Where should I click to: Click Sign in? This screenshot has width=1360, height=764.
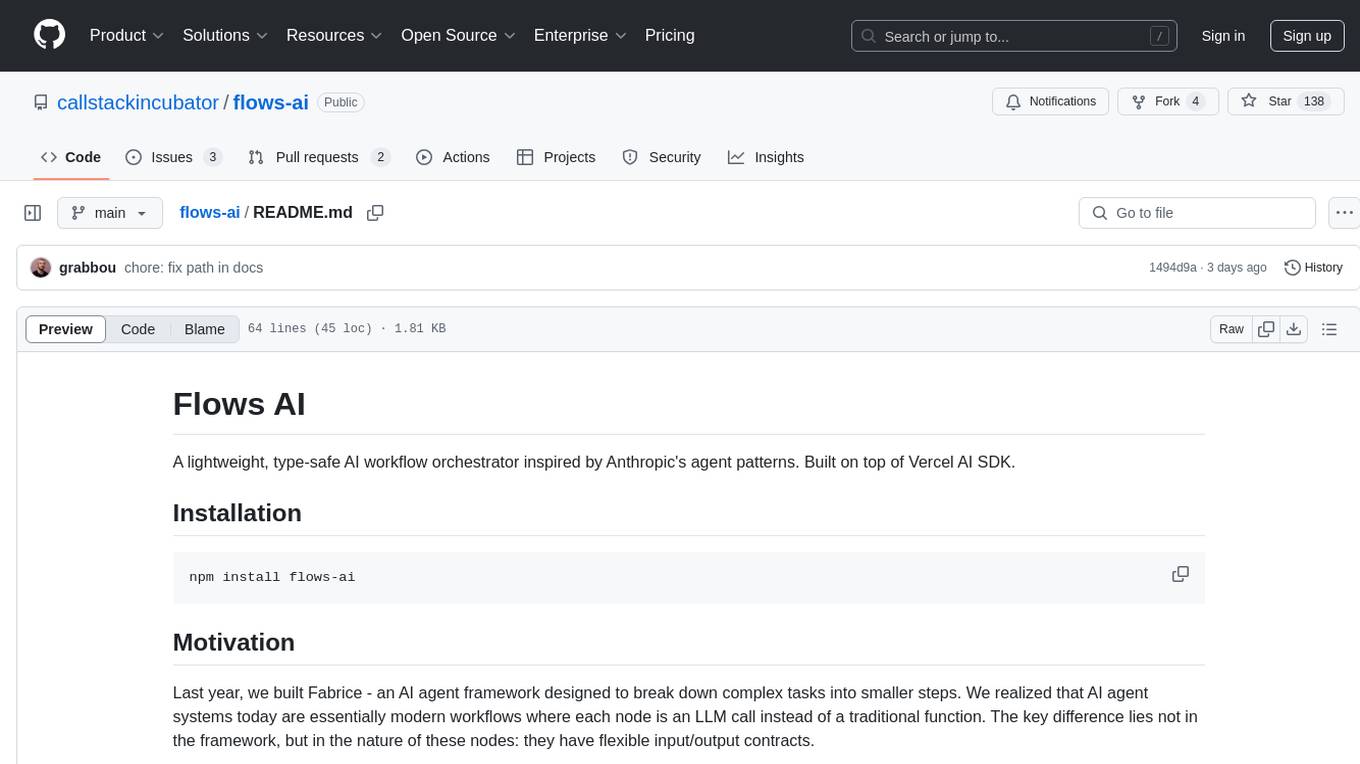1223,36
